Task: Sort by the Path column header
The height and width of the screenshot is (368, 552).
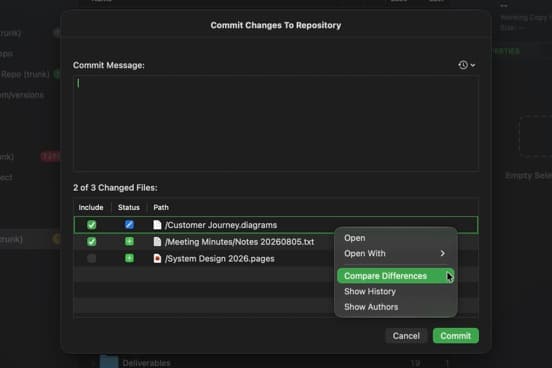Action: tap(161, 207)
